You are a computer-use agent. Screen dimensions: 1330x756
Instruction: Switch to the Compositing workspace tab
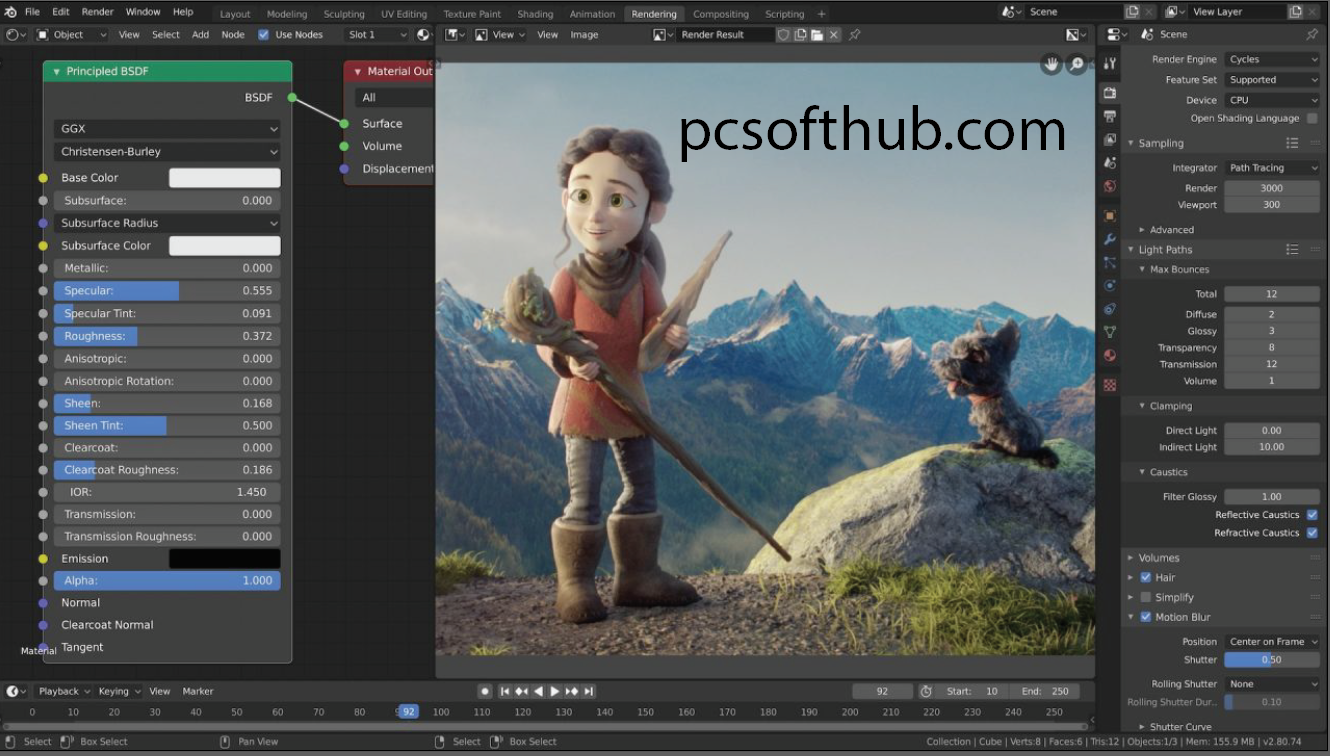(721, 14)
